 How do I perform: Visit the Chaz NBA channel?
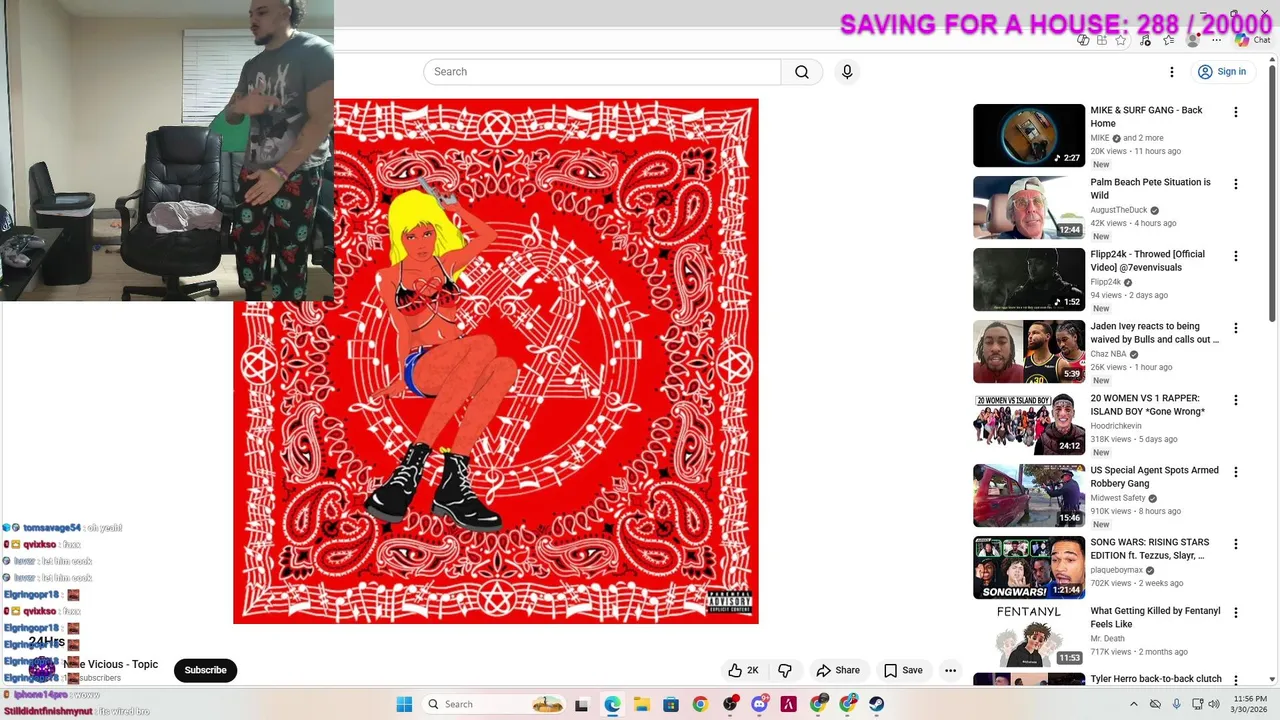tap(1108, 354)
